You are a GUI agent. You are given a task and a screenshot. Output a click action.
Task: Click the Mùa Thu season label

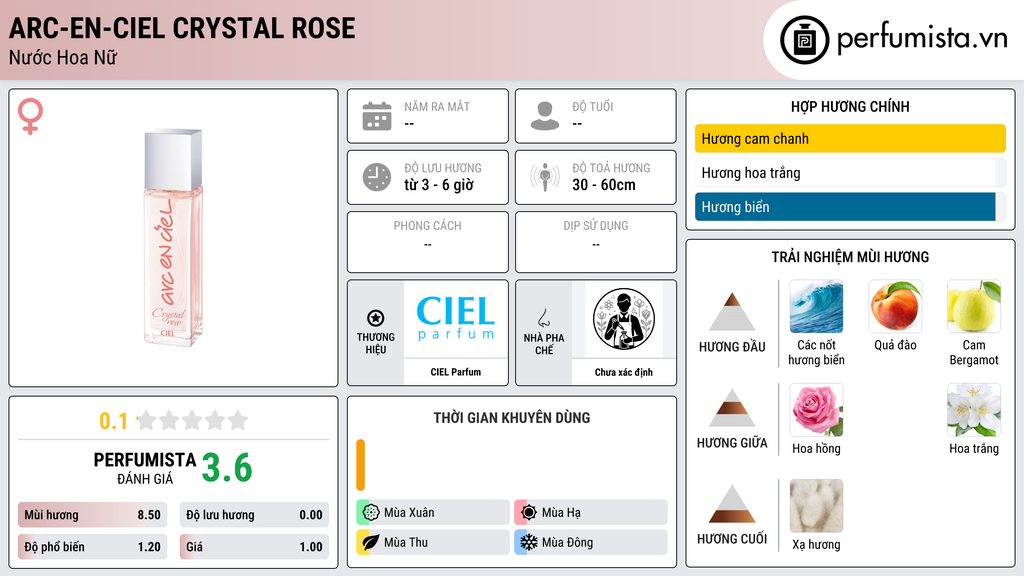(x=406, y=542)
